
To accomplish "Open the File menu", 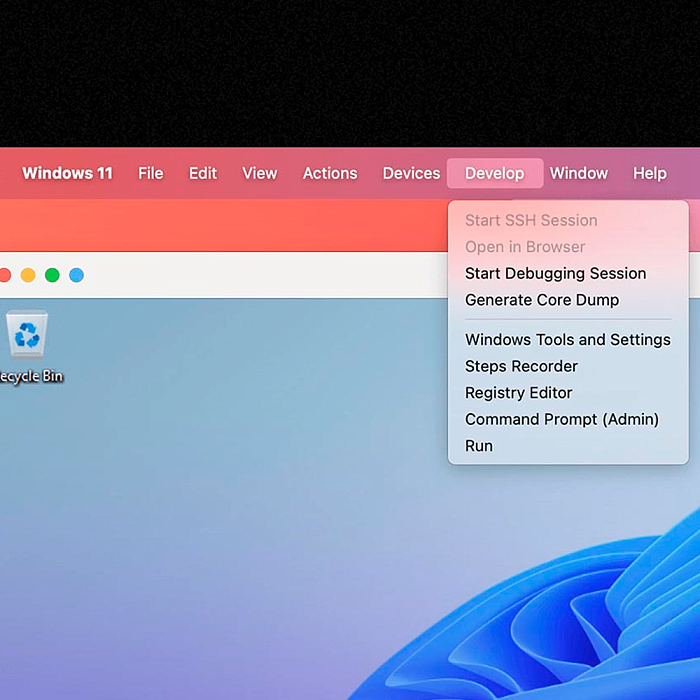I will [150, 173].
